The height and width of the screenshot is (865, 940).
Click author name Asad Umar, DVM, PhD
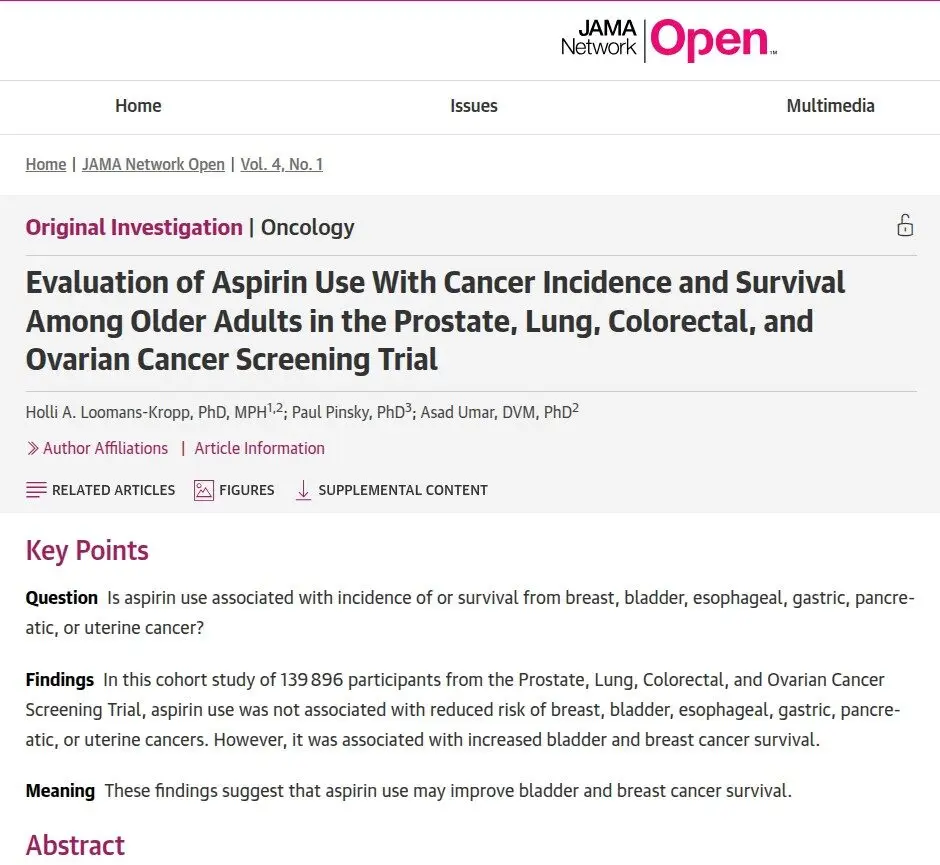[496, 412]
